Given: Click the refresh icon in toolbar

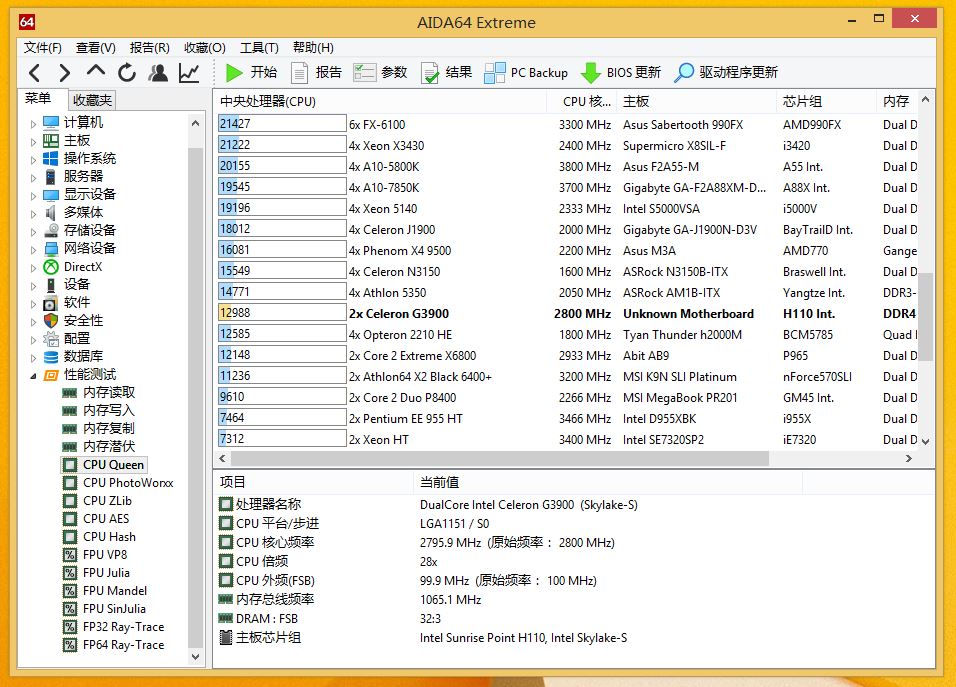Looking at the screenshot, I should [x=127, y=72].
